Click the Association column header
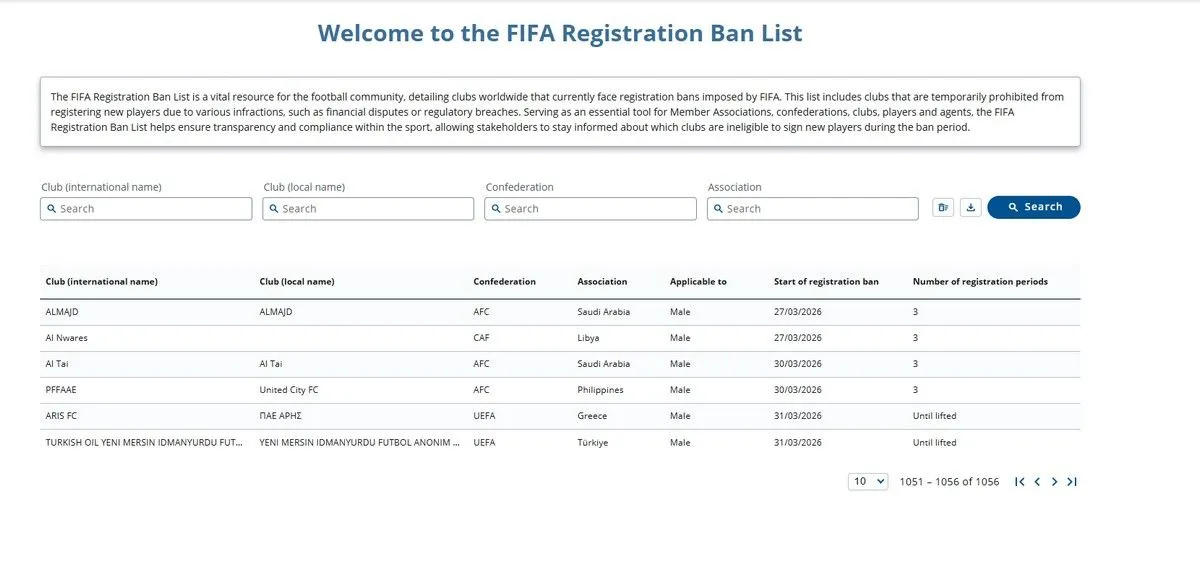Image resolution: width=1200 pixels, height=575 pixels. point(602,282)
